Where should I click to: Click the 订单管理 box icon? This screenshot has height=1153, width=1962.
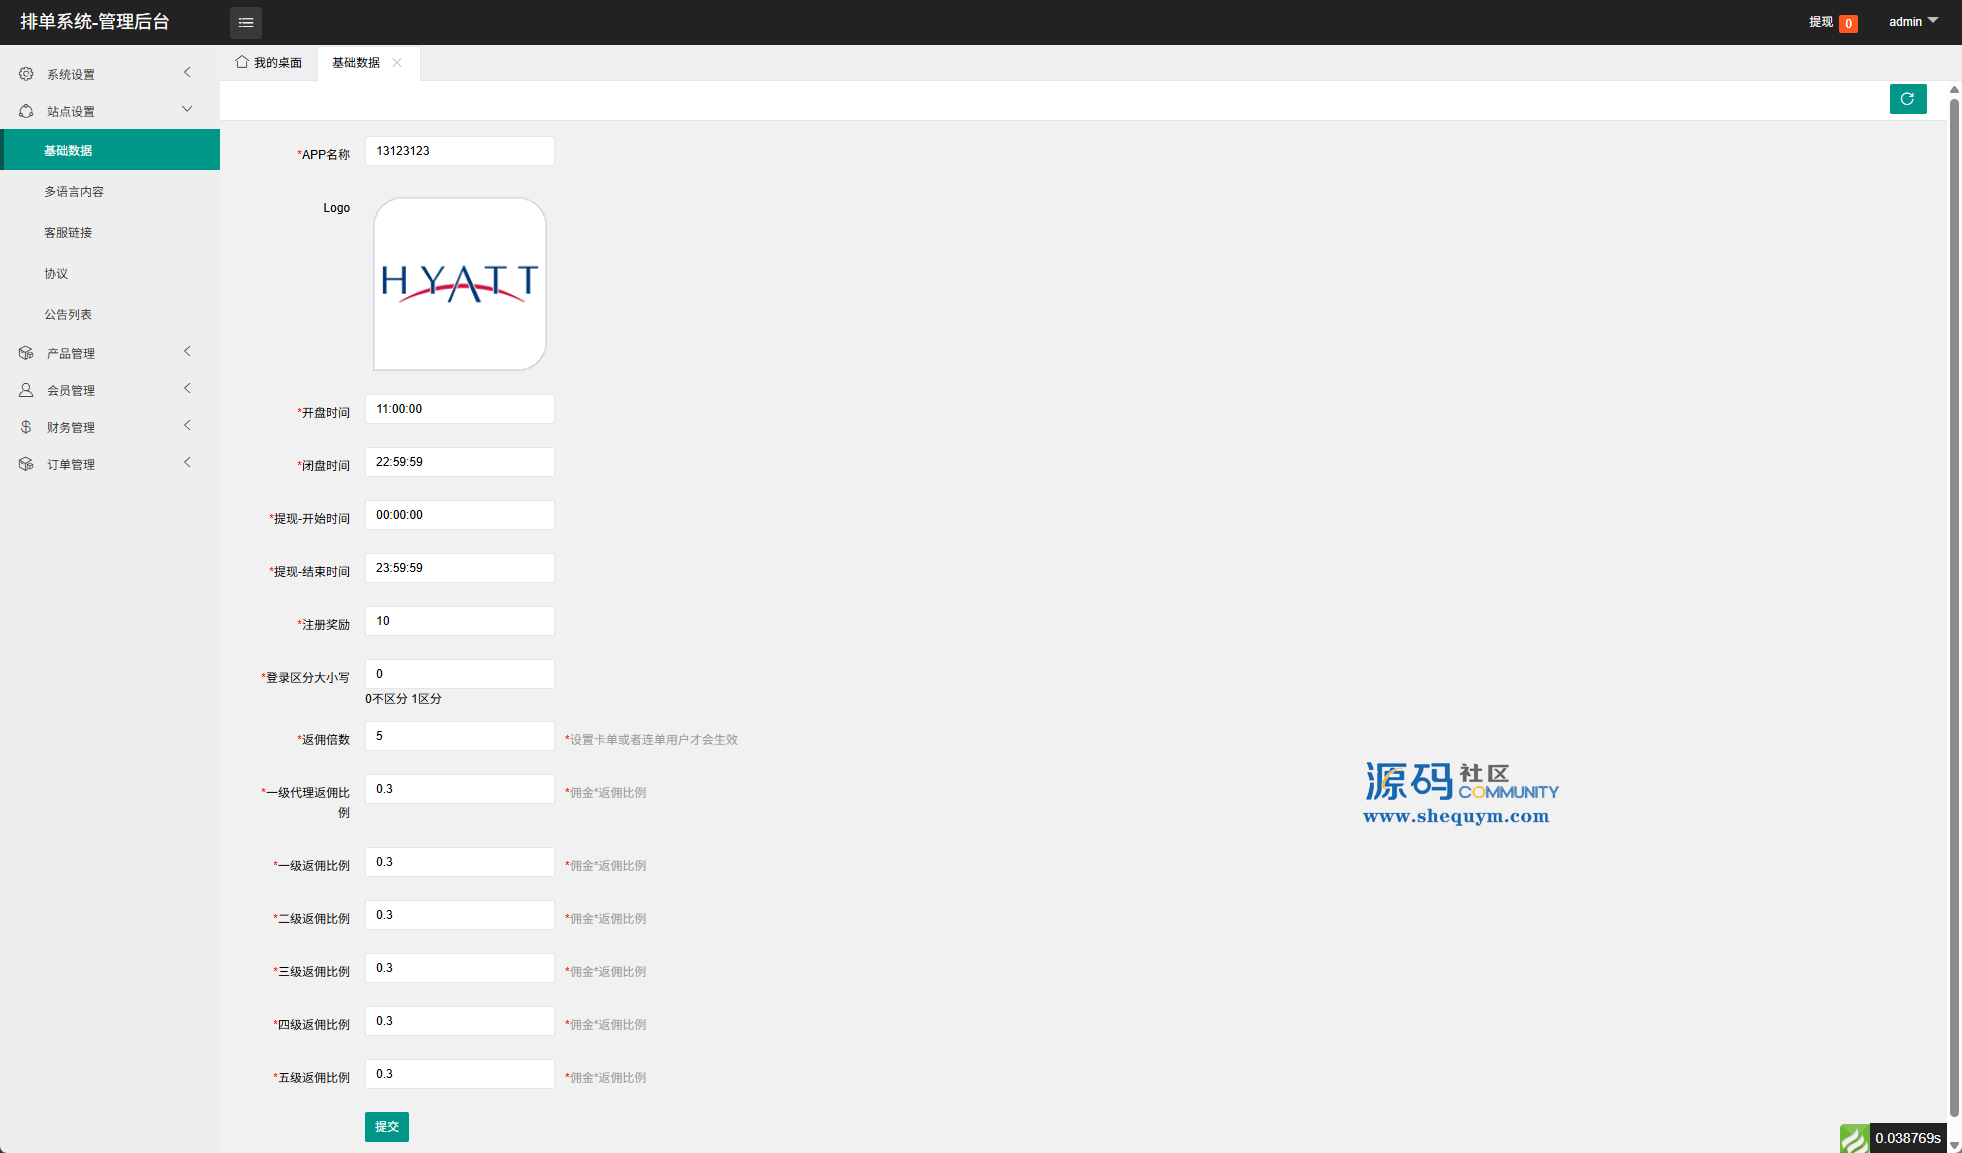coord(26,464)
